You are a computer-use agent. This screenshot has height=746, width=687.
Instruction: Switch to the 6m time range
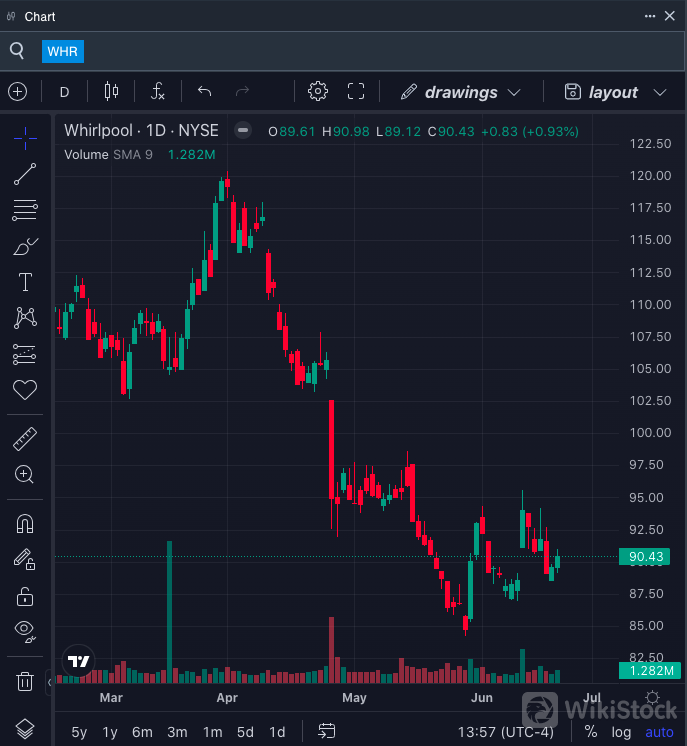tap(142, 732)
